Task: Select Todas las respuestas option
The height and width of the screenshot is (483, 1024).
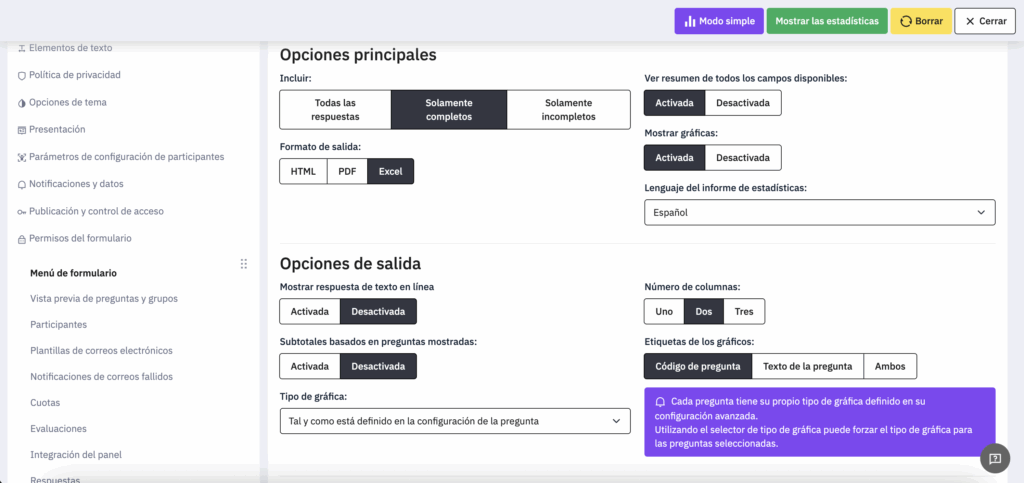Action: click(335, 109)
